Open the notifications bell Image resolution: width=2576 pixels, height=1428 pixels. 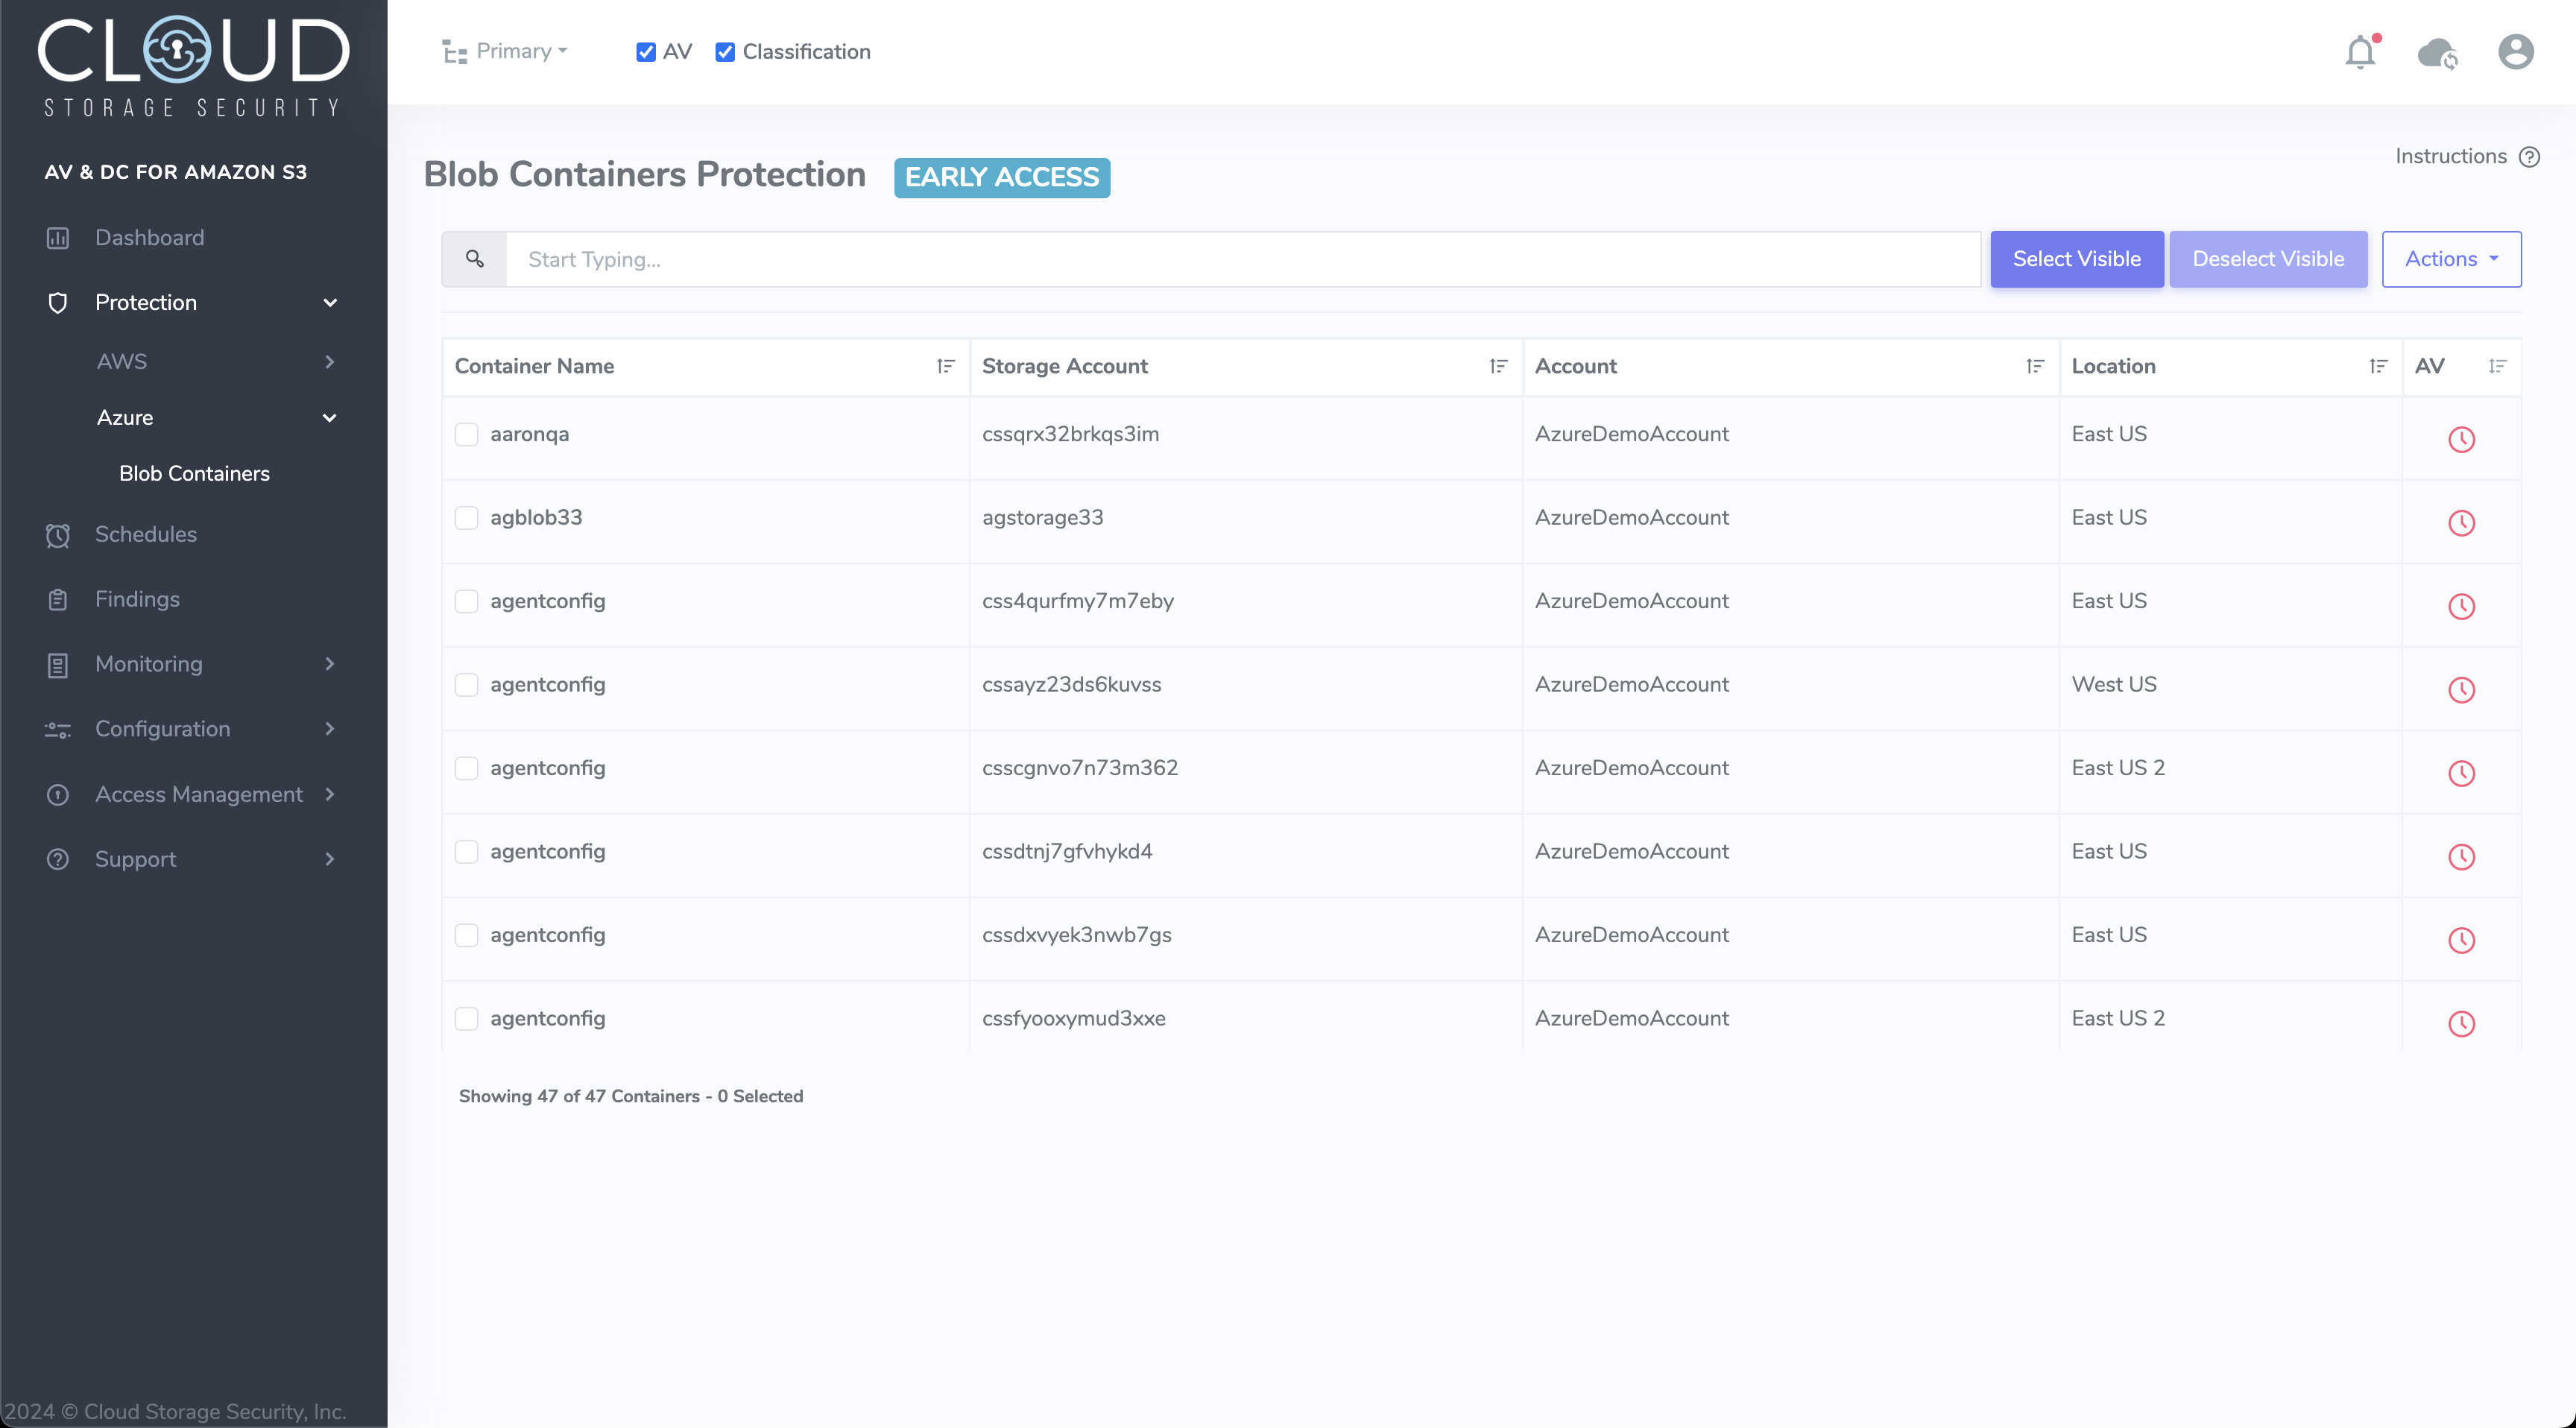[2360, 52]
